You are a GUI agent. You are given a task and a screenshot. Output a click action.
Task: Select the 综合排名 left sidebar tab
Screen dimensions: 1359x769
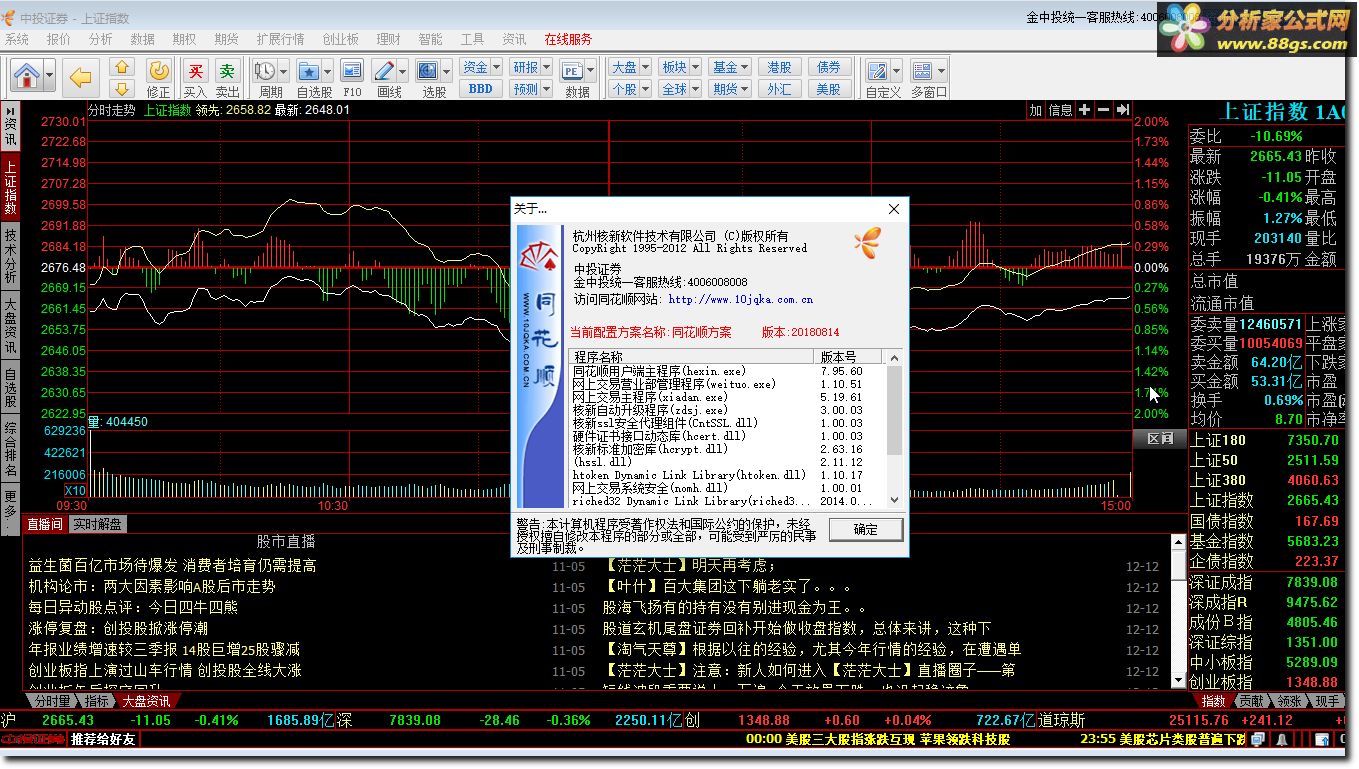(10, 450)
